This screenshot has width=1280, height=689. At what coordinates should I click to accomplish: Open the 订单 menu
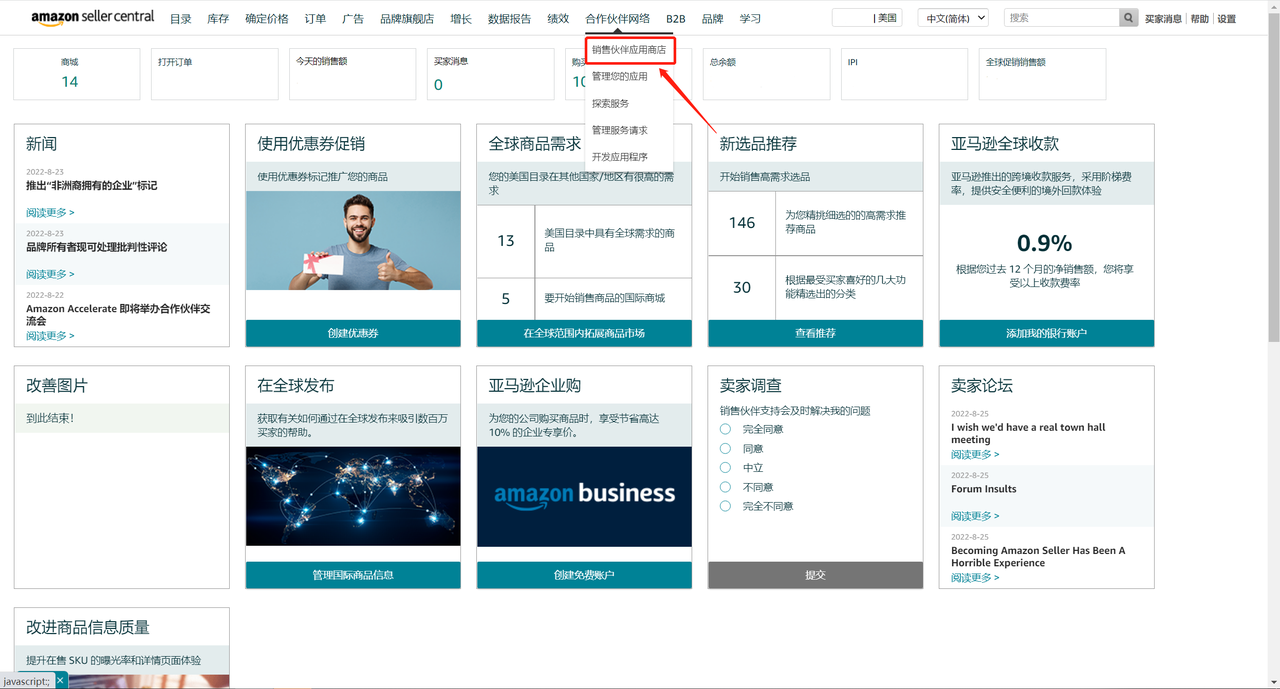pyautogui.click(x=315, y=19)
